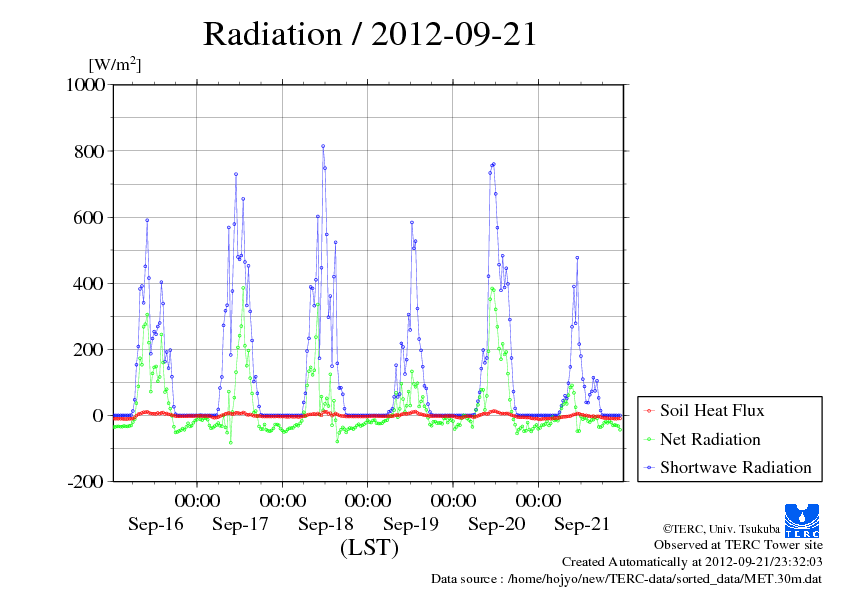Screen dimensions: 842x595
Task: Click the Sep-20 date label
Action: point(496,524)
